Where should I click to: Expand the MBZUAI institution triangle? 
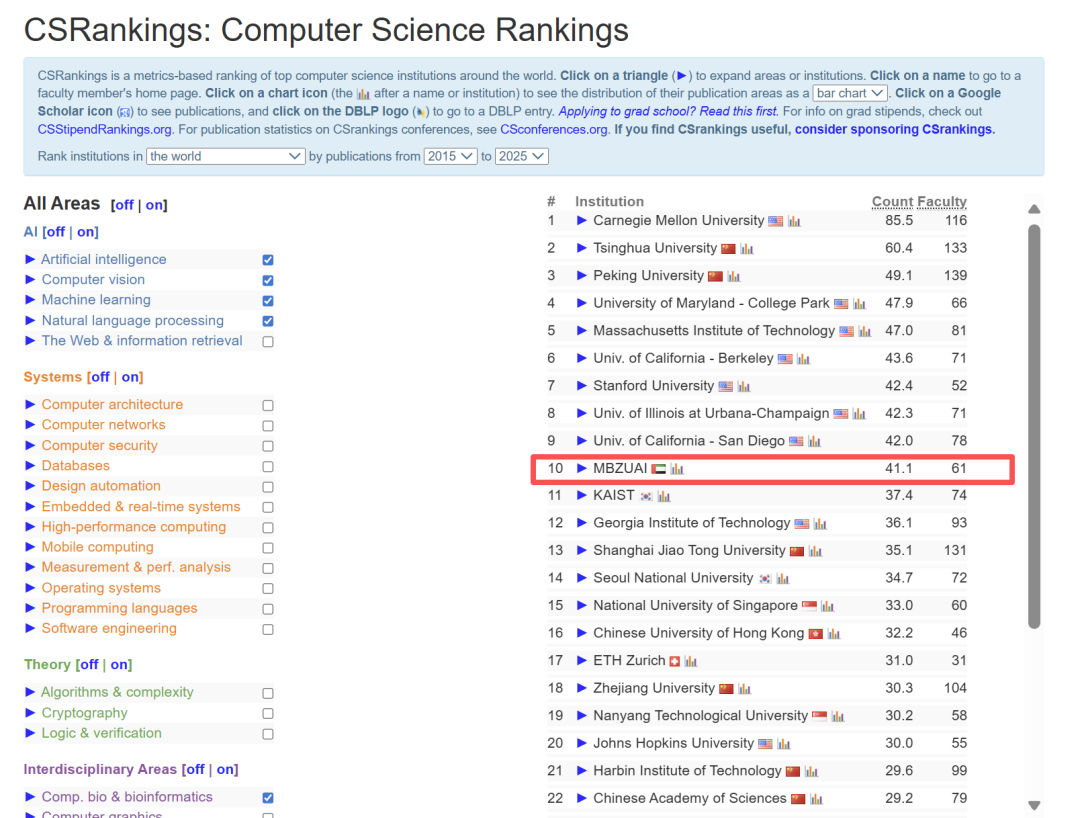pyautogui.click(x=582, y=468)
